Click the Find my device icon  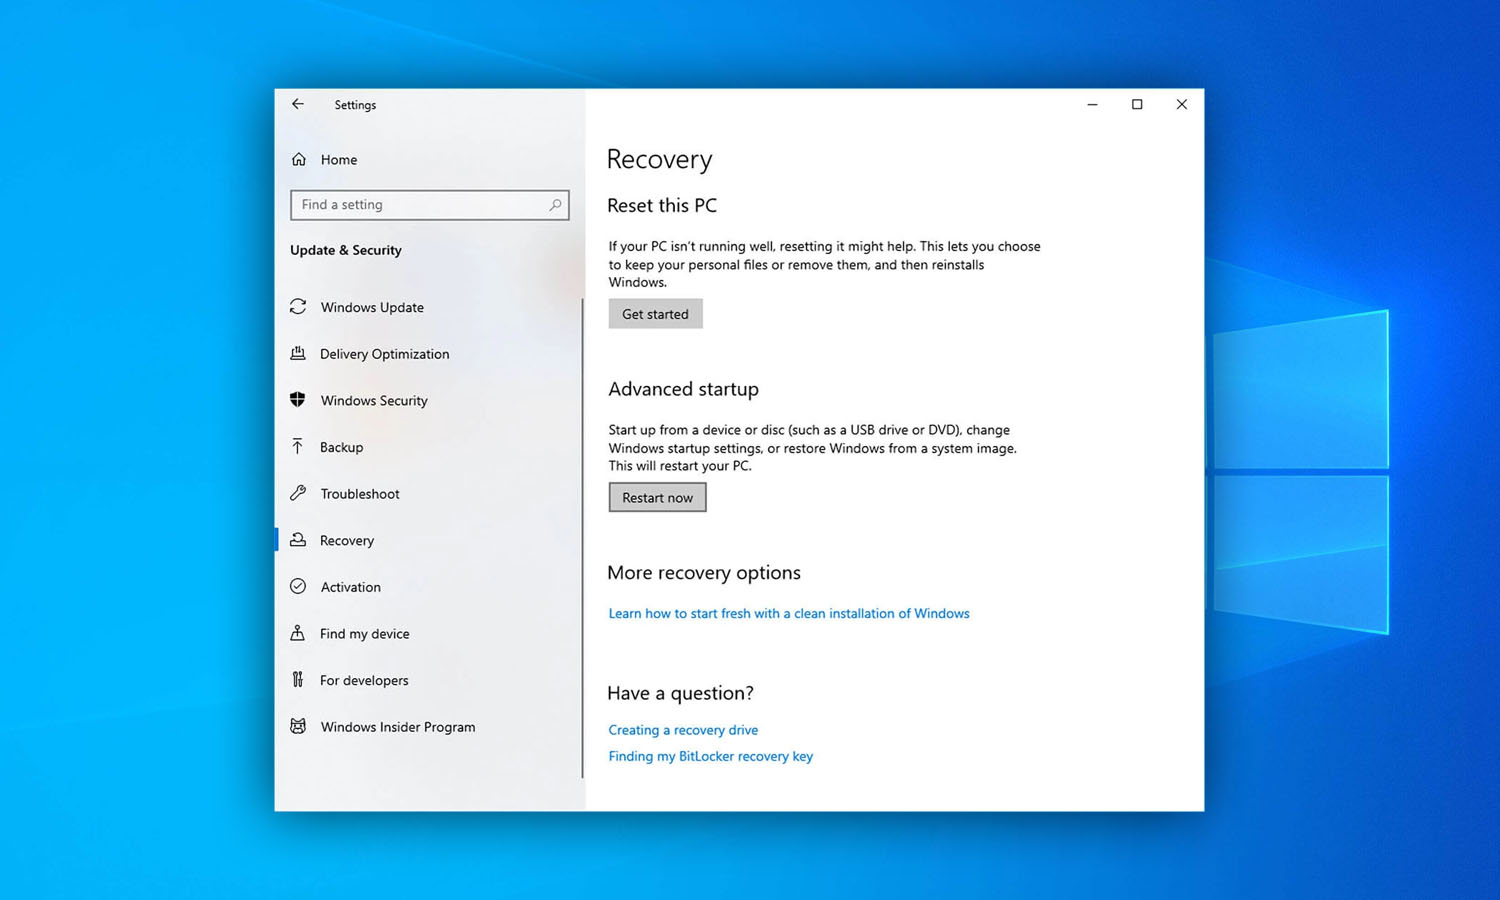[x=298, y=633]
